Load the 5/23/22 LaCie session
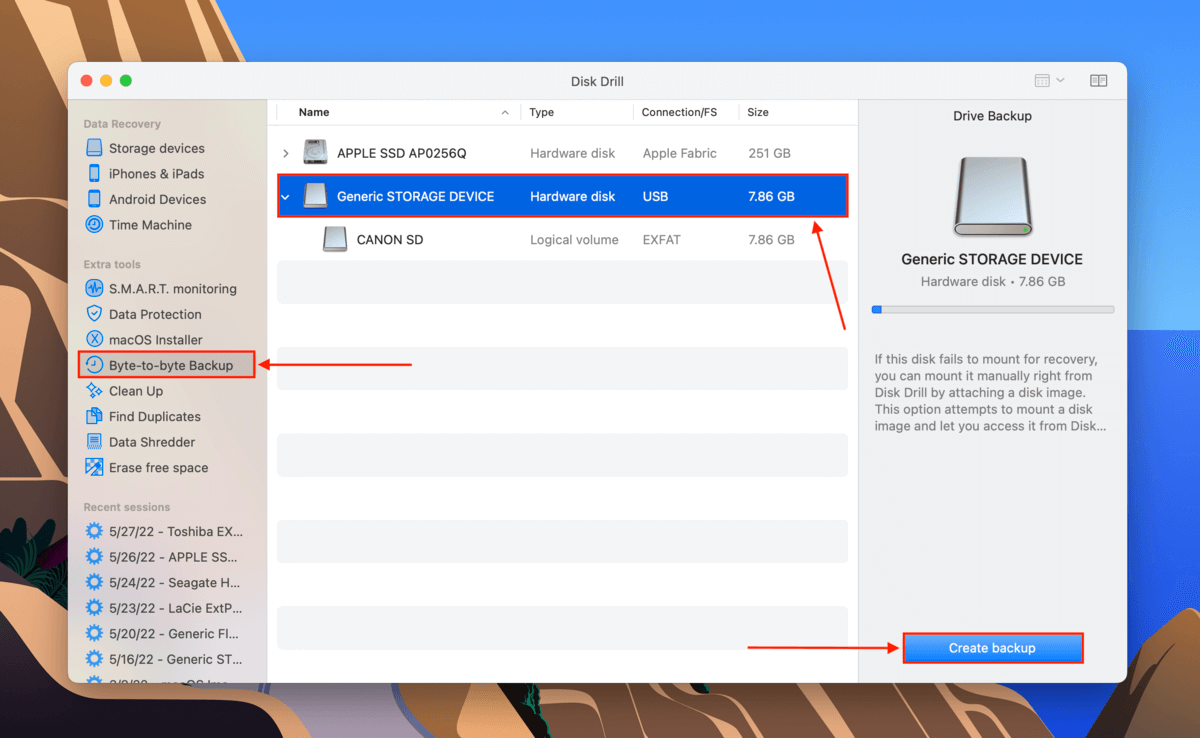This screenshot has width=1200, height=738. click(x=165, y=608)
